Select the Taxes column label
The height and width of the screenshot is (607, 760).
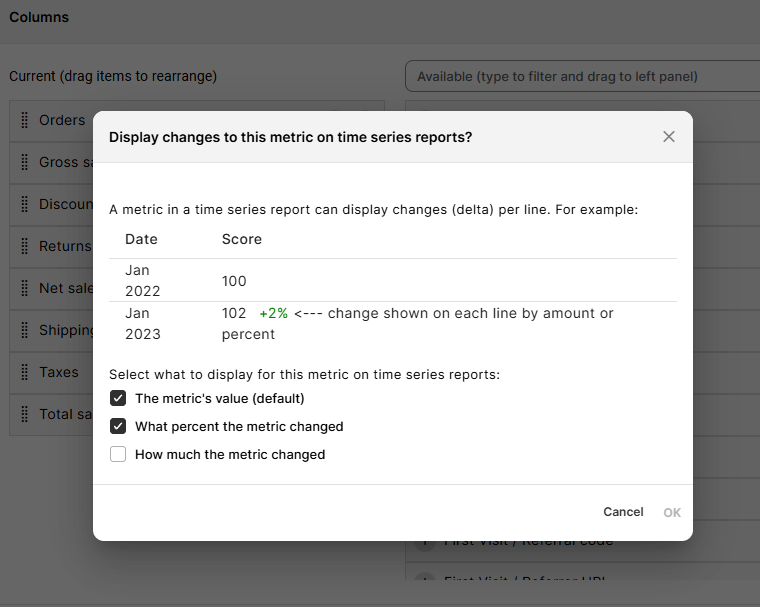tap(59, 372)
